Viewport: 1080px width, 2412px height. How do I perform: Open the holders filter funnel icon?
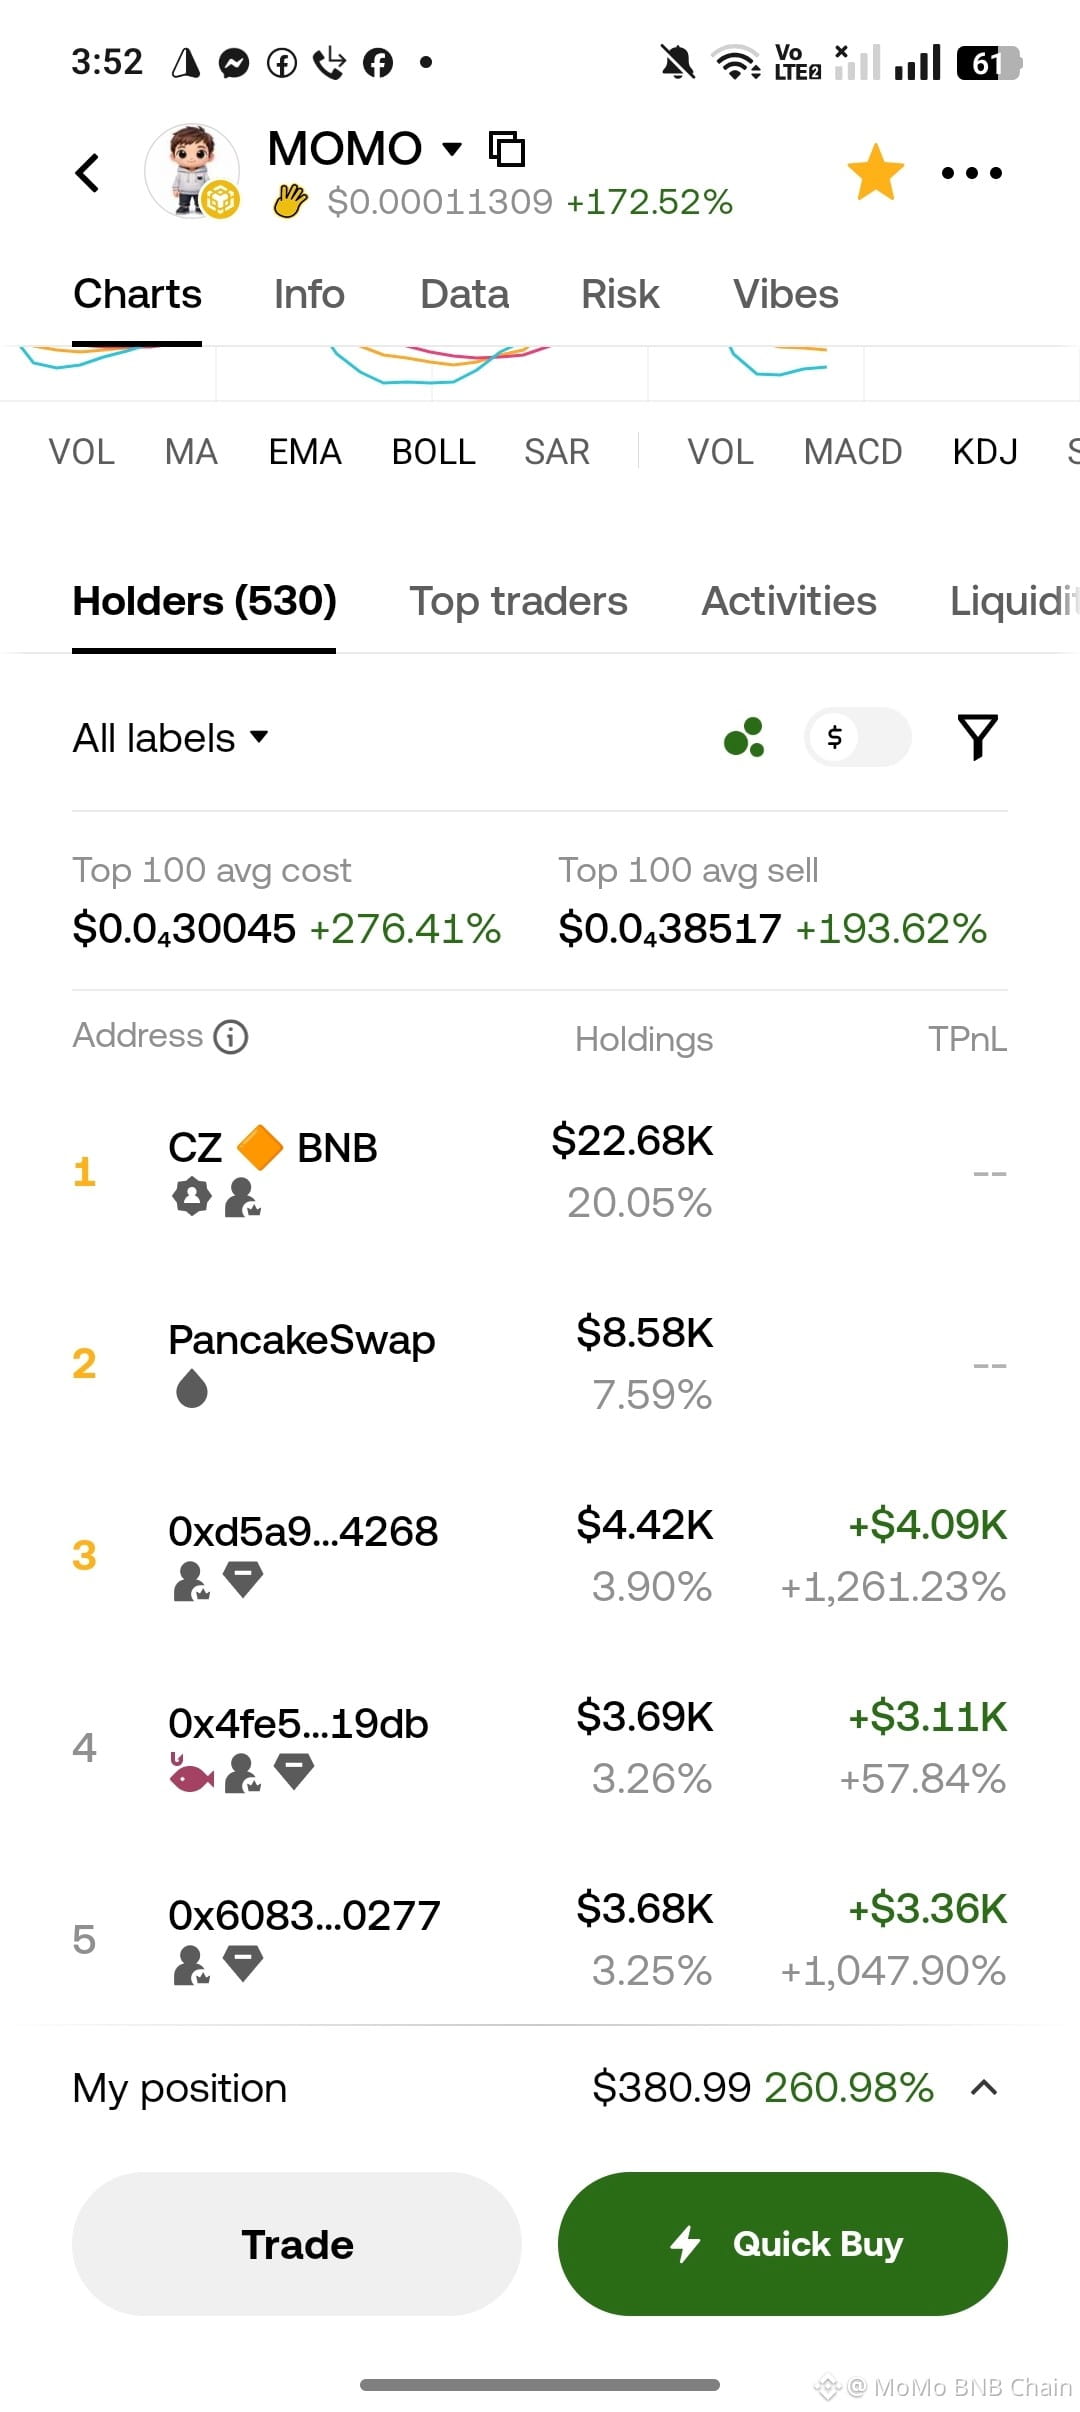977,737
